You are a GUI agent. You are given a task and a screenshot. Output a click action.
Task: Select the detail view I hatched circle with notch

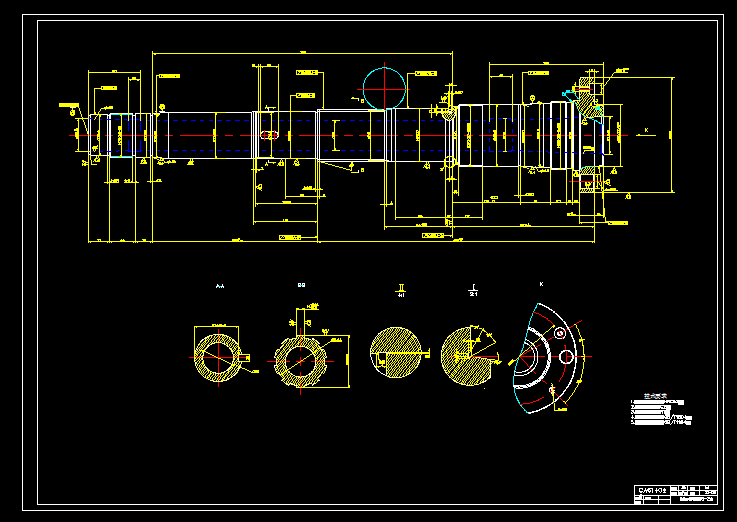click(466, 356)
